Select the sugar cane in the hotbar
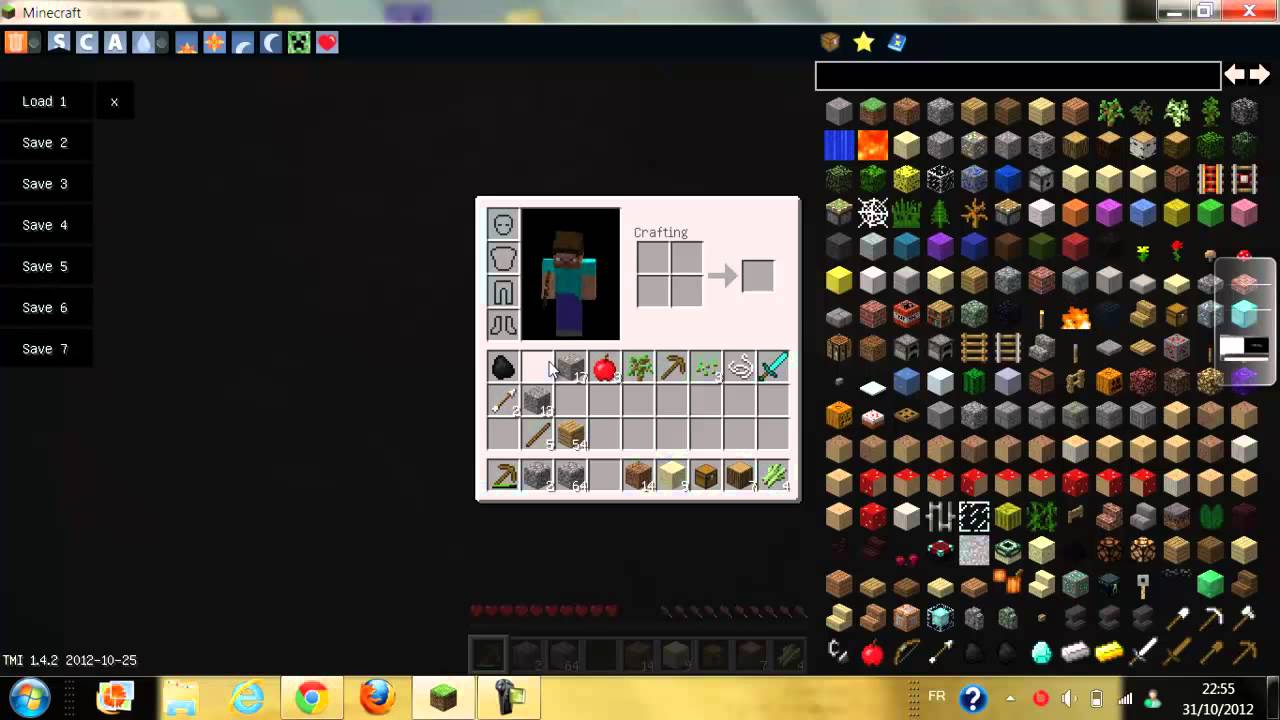Image resolution: width=1280 pixels, height=720 pixels. (773, 476)
